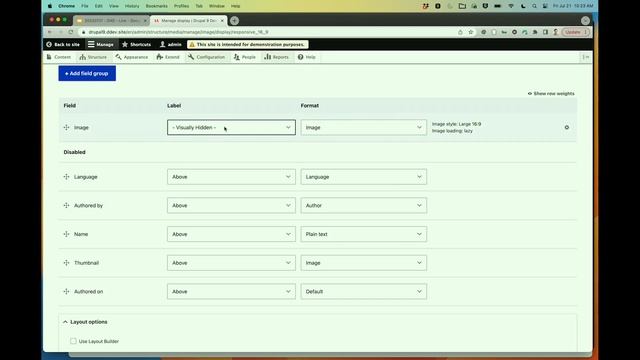This screenshot has height=360, width=640.
Task: Click browser back arrow
Action: (x=50, y=32)
